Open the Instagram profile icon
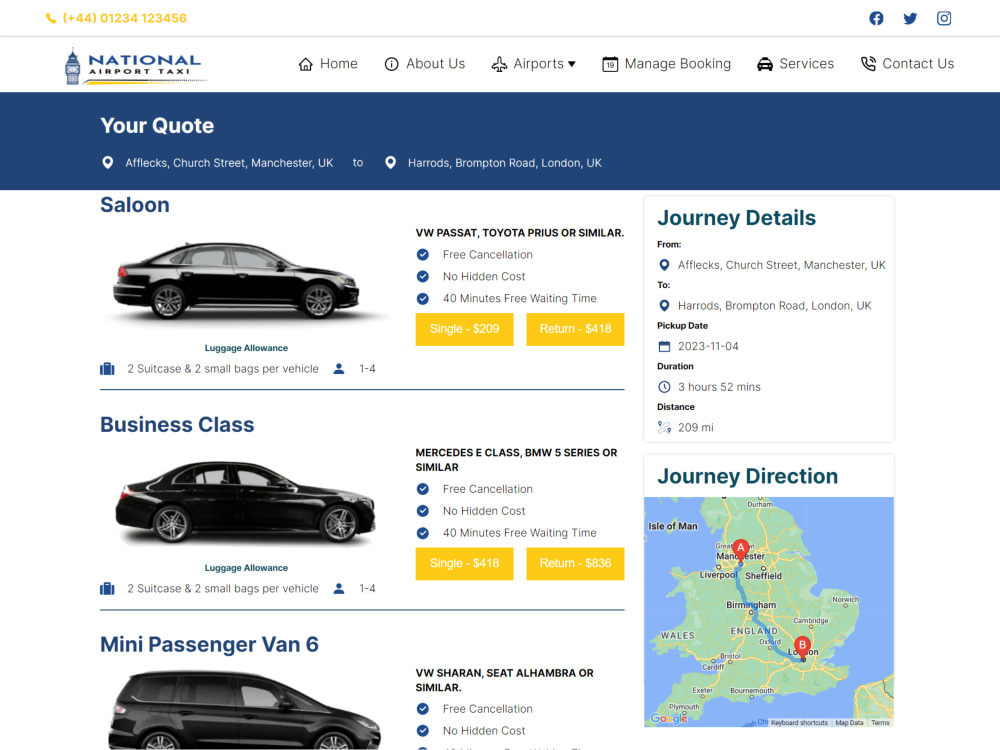 click(944, 18)
